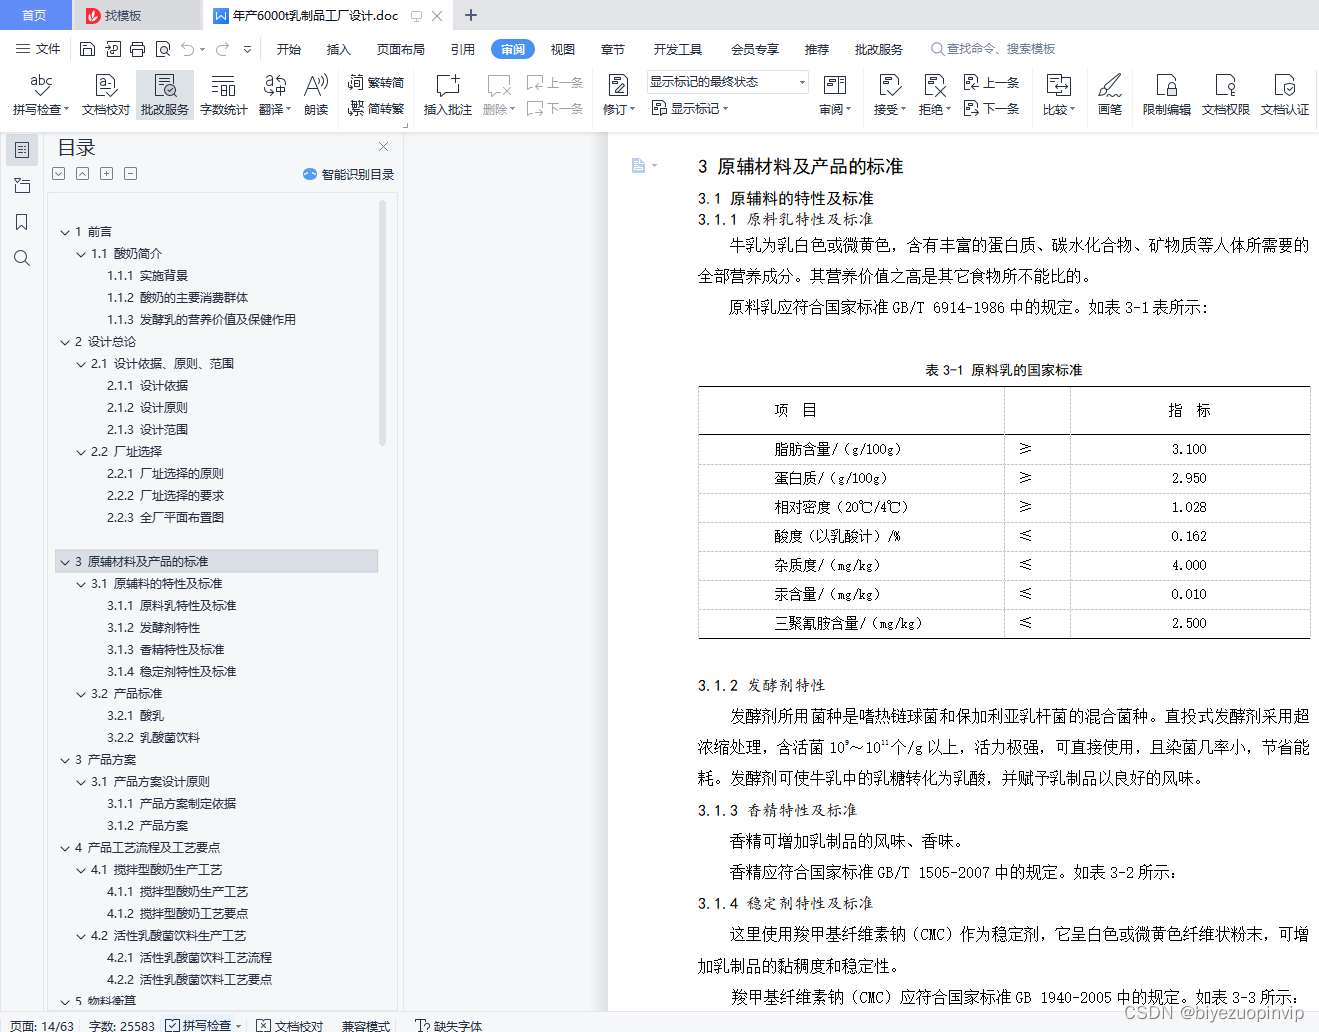Jump to 1.1.3 发酵乳的营养价值及保健作用

pos(201,320)
